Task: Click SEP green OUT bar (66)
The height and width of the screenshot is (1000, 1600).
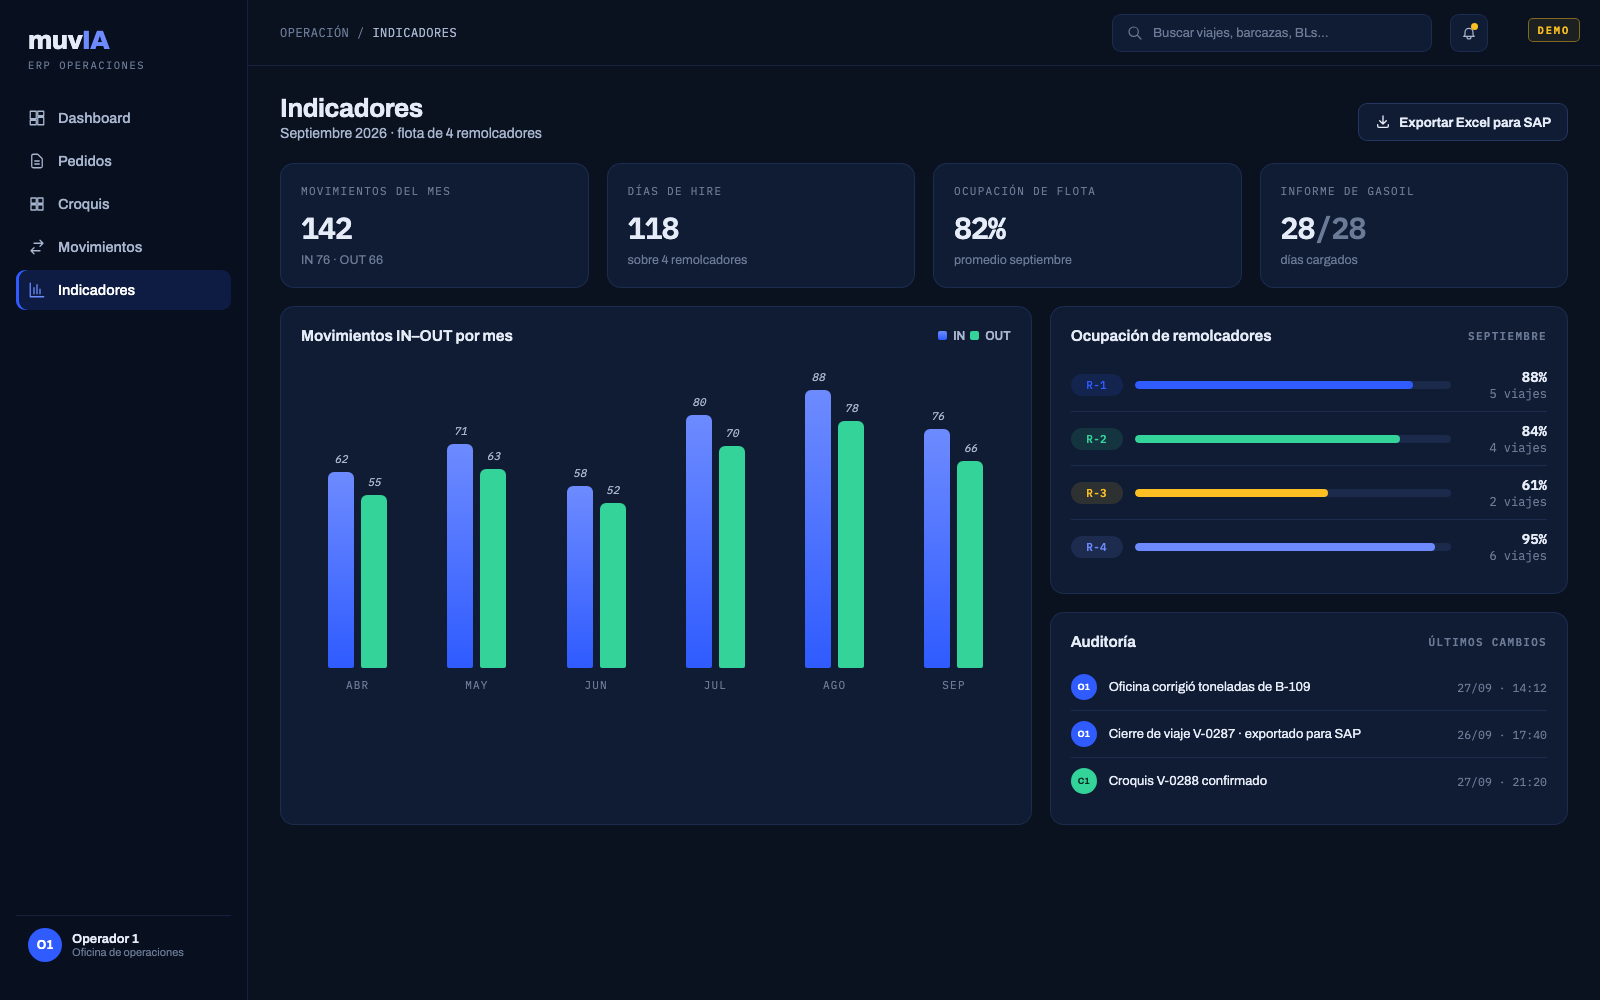Action: [x=970, y=564]
